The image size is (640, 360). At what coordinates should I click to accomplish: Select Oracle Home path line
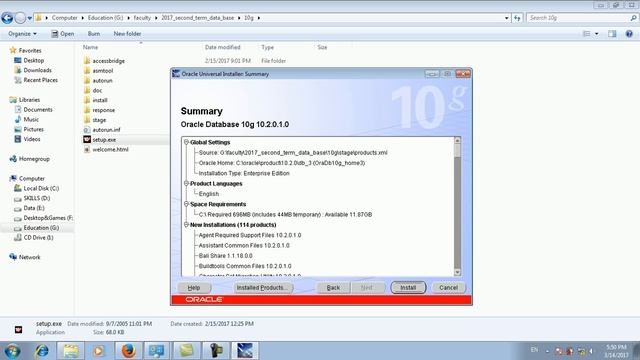282,163
